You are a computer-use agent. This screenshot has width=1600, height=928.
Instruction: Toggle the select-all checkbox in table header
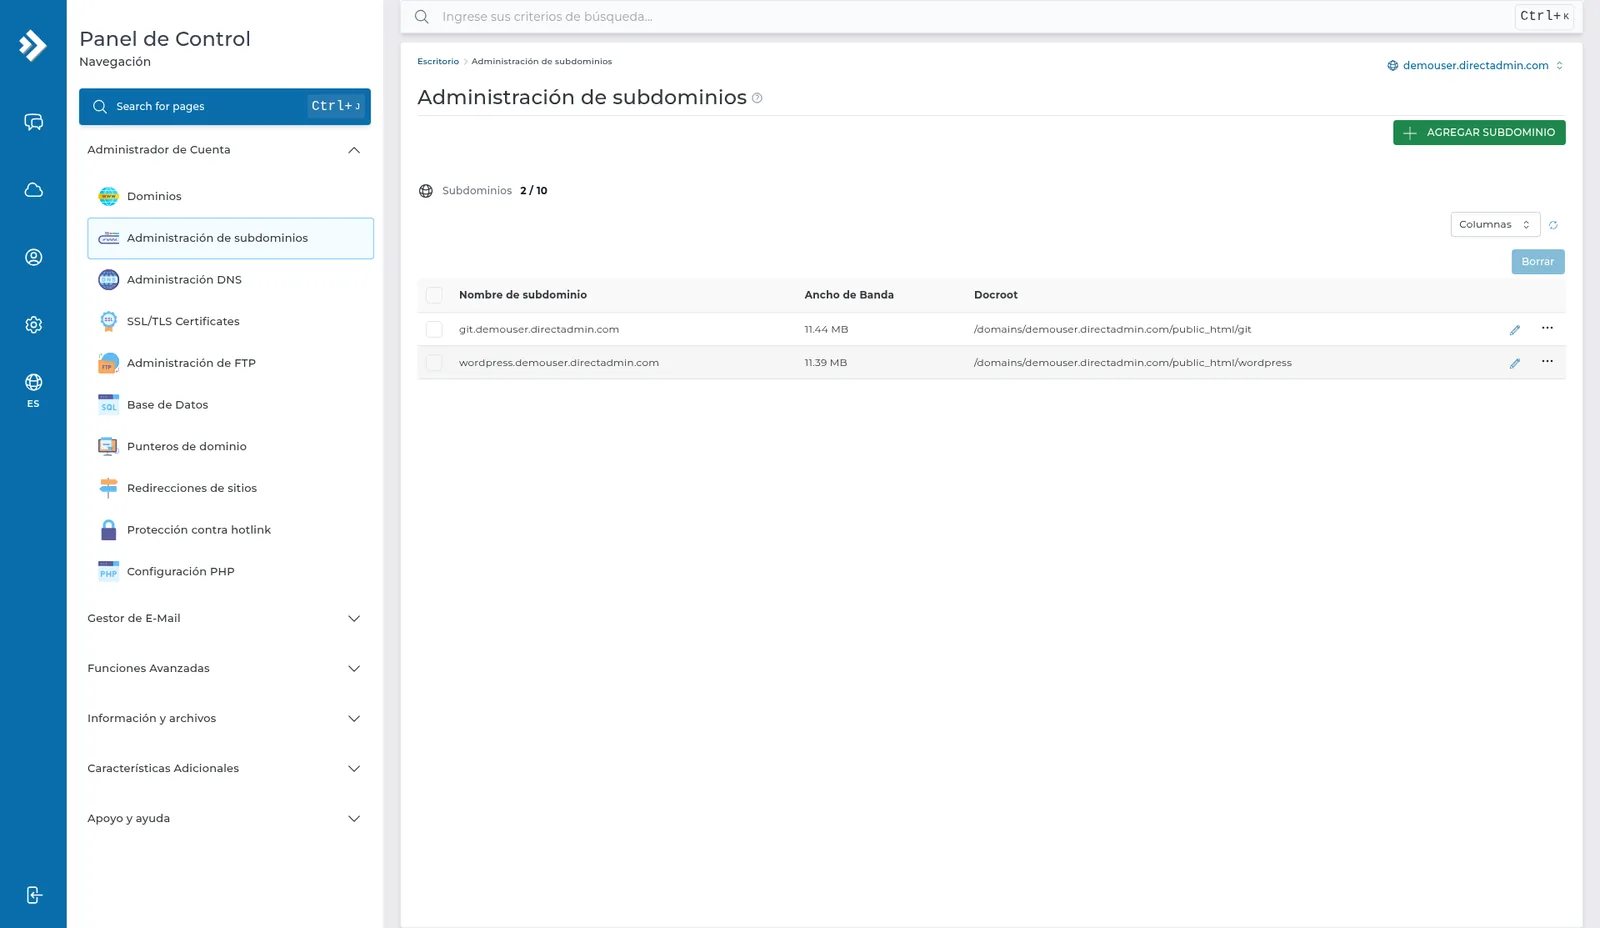pyautogui.click(x=434, y=295)
